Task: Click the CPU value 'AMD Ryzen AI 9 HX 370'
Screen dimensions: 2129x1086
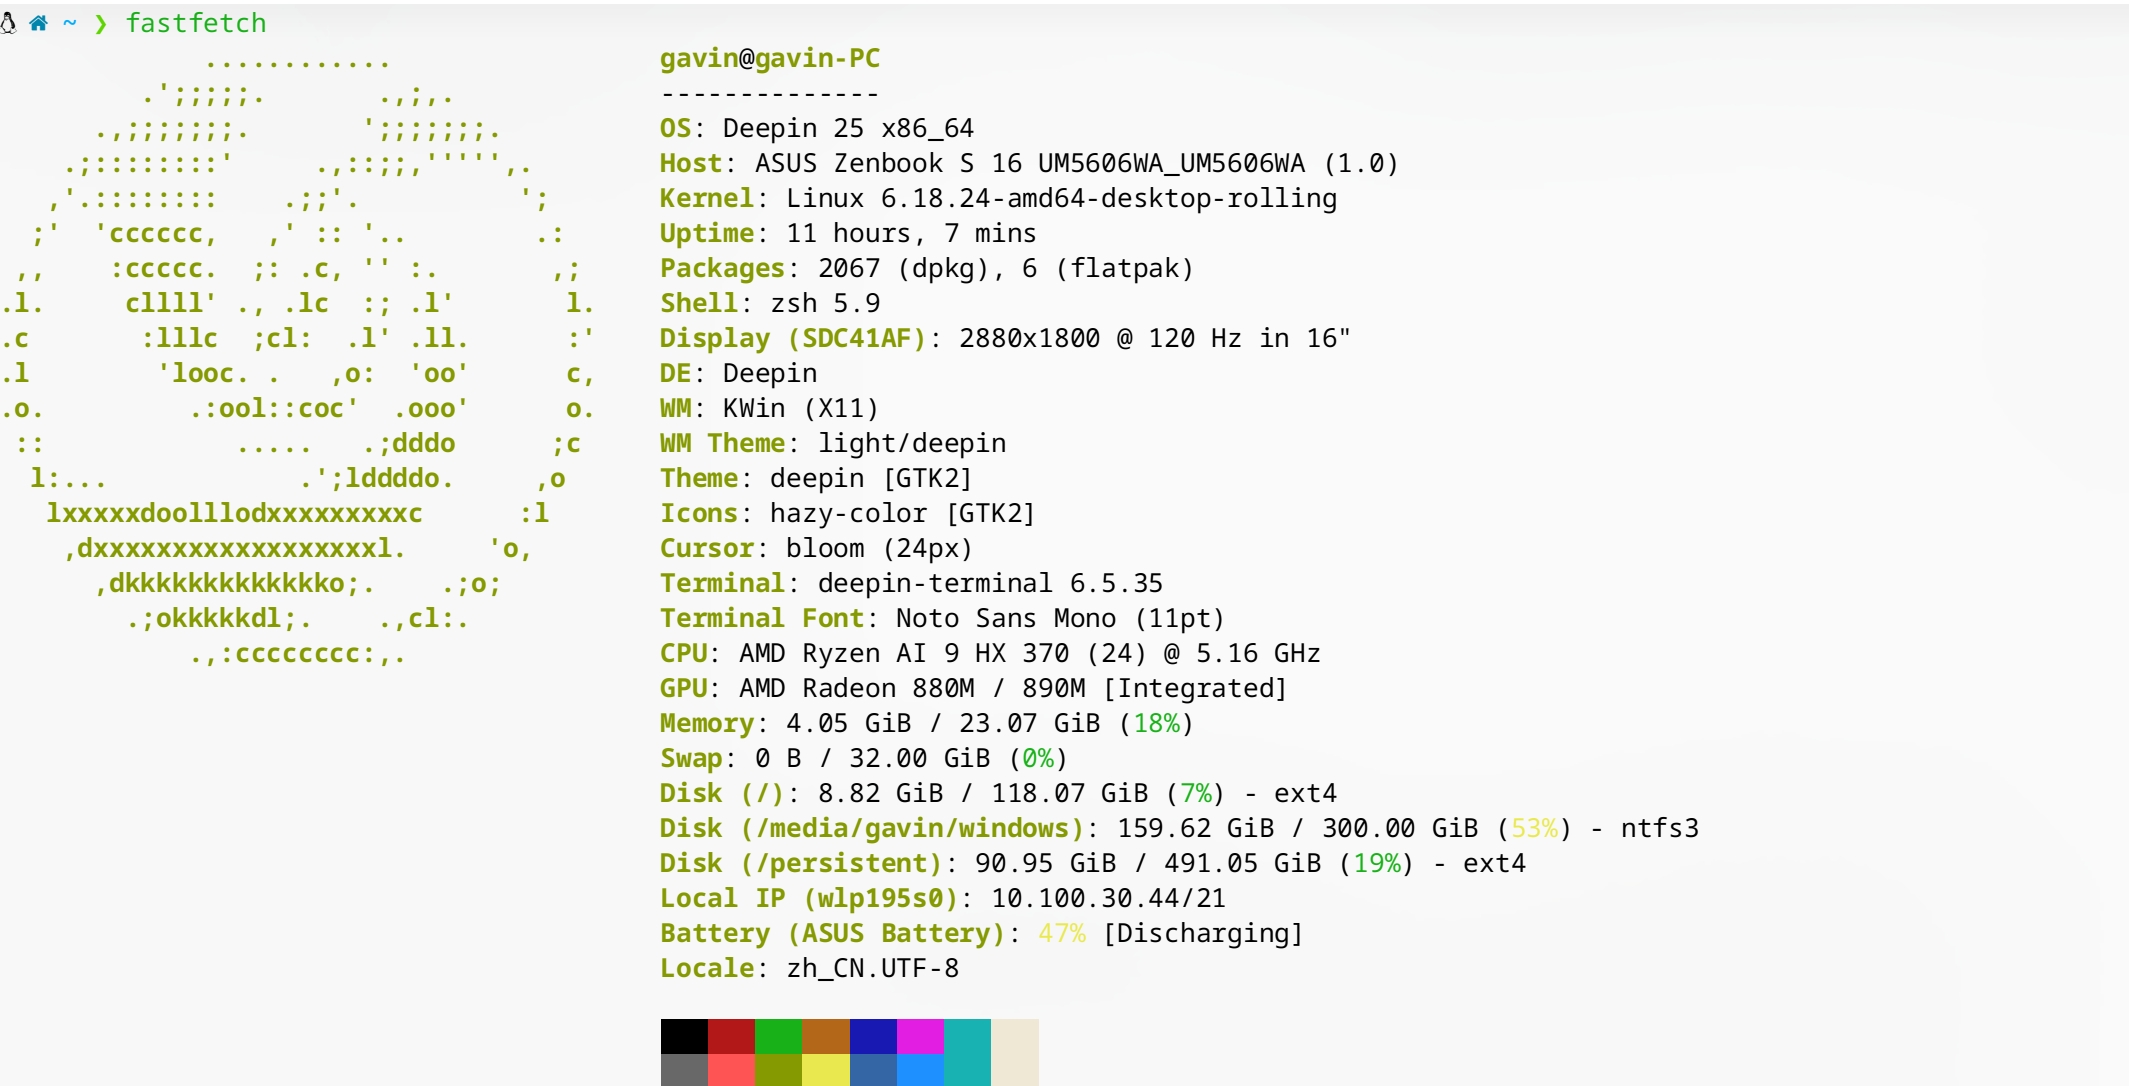Action: coord(903,653)
